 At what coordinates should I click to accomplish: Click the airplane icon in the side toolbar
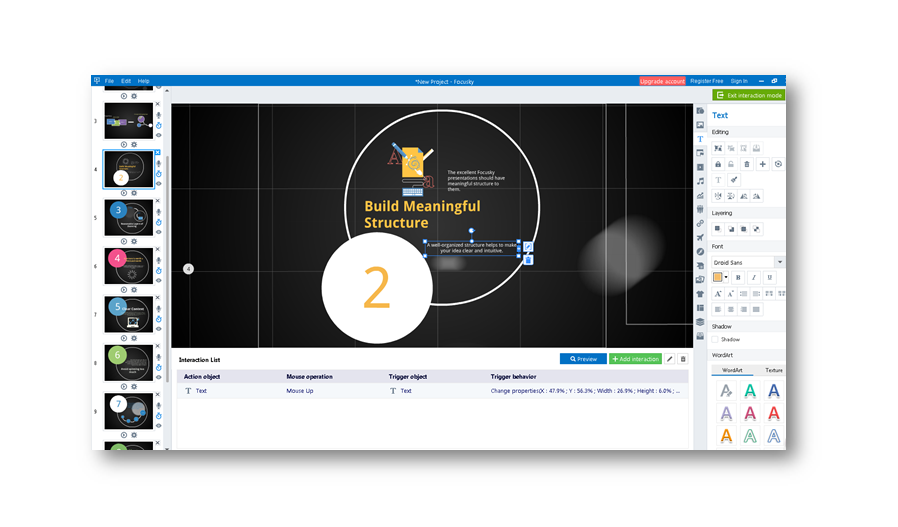click(700, 237)
